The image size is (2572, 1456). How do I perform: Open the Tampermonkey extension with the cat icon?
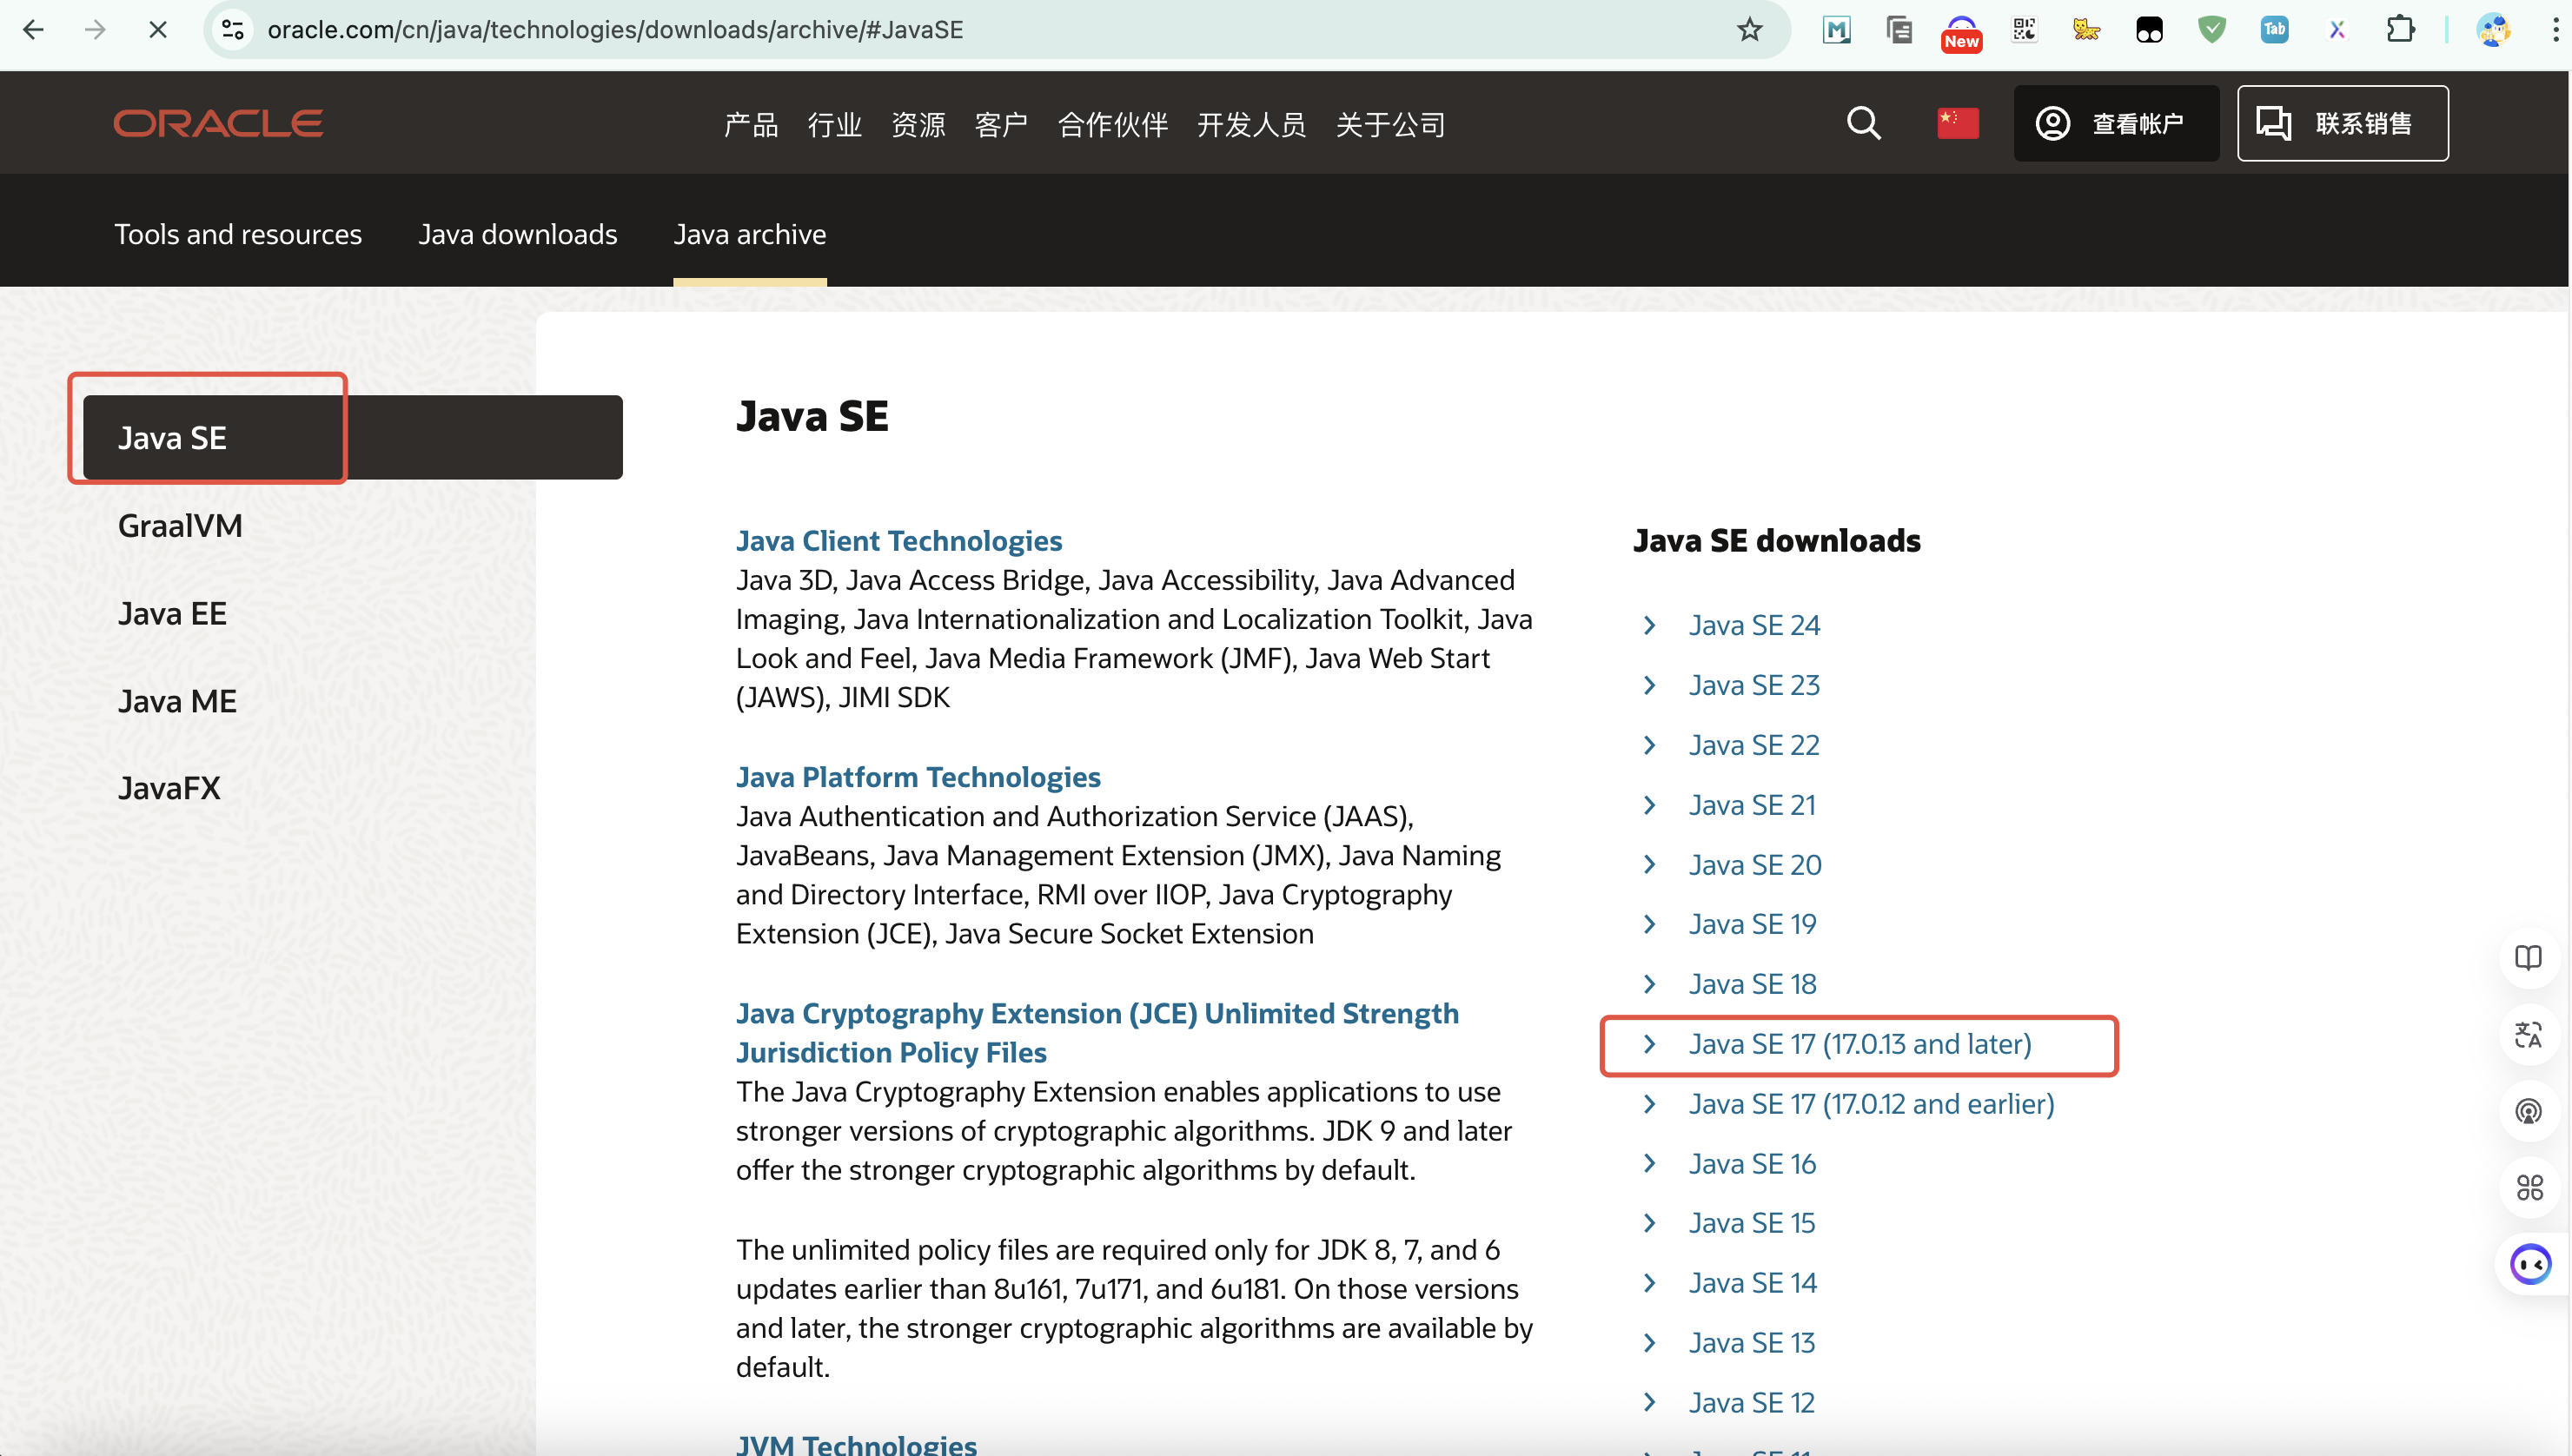pos(2086,30)
